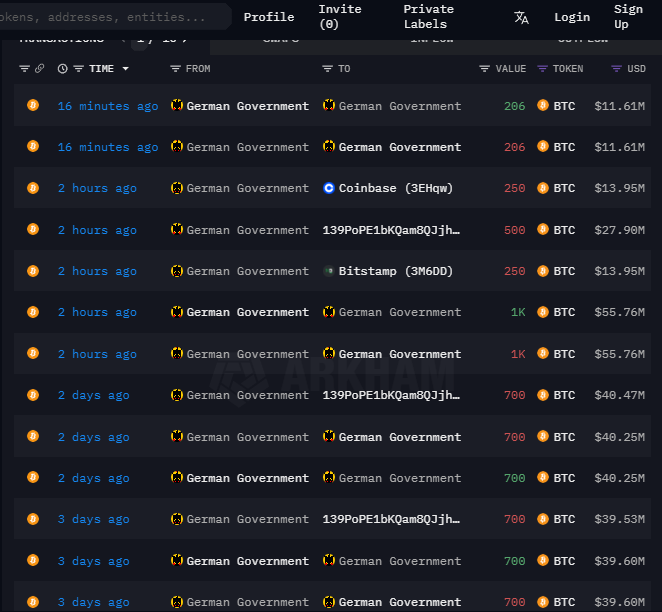662x612 pixels.
Task: Click German Government sender in Bitstamp row
Action: pos(247,271)
